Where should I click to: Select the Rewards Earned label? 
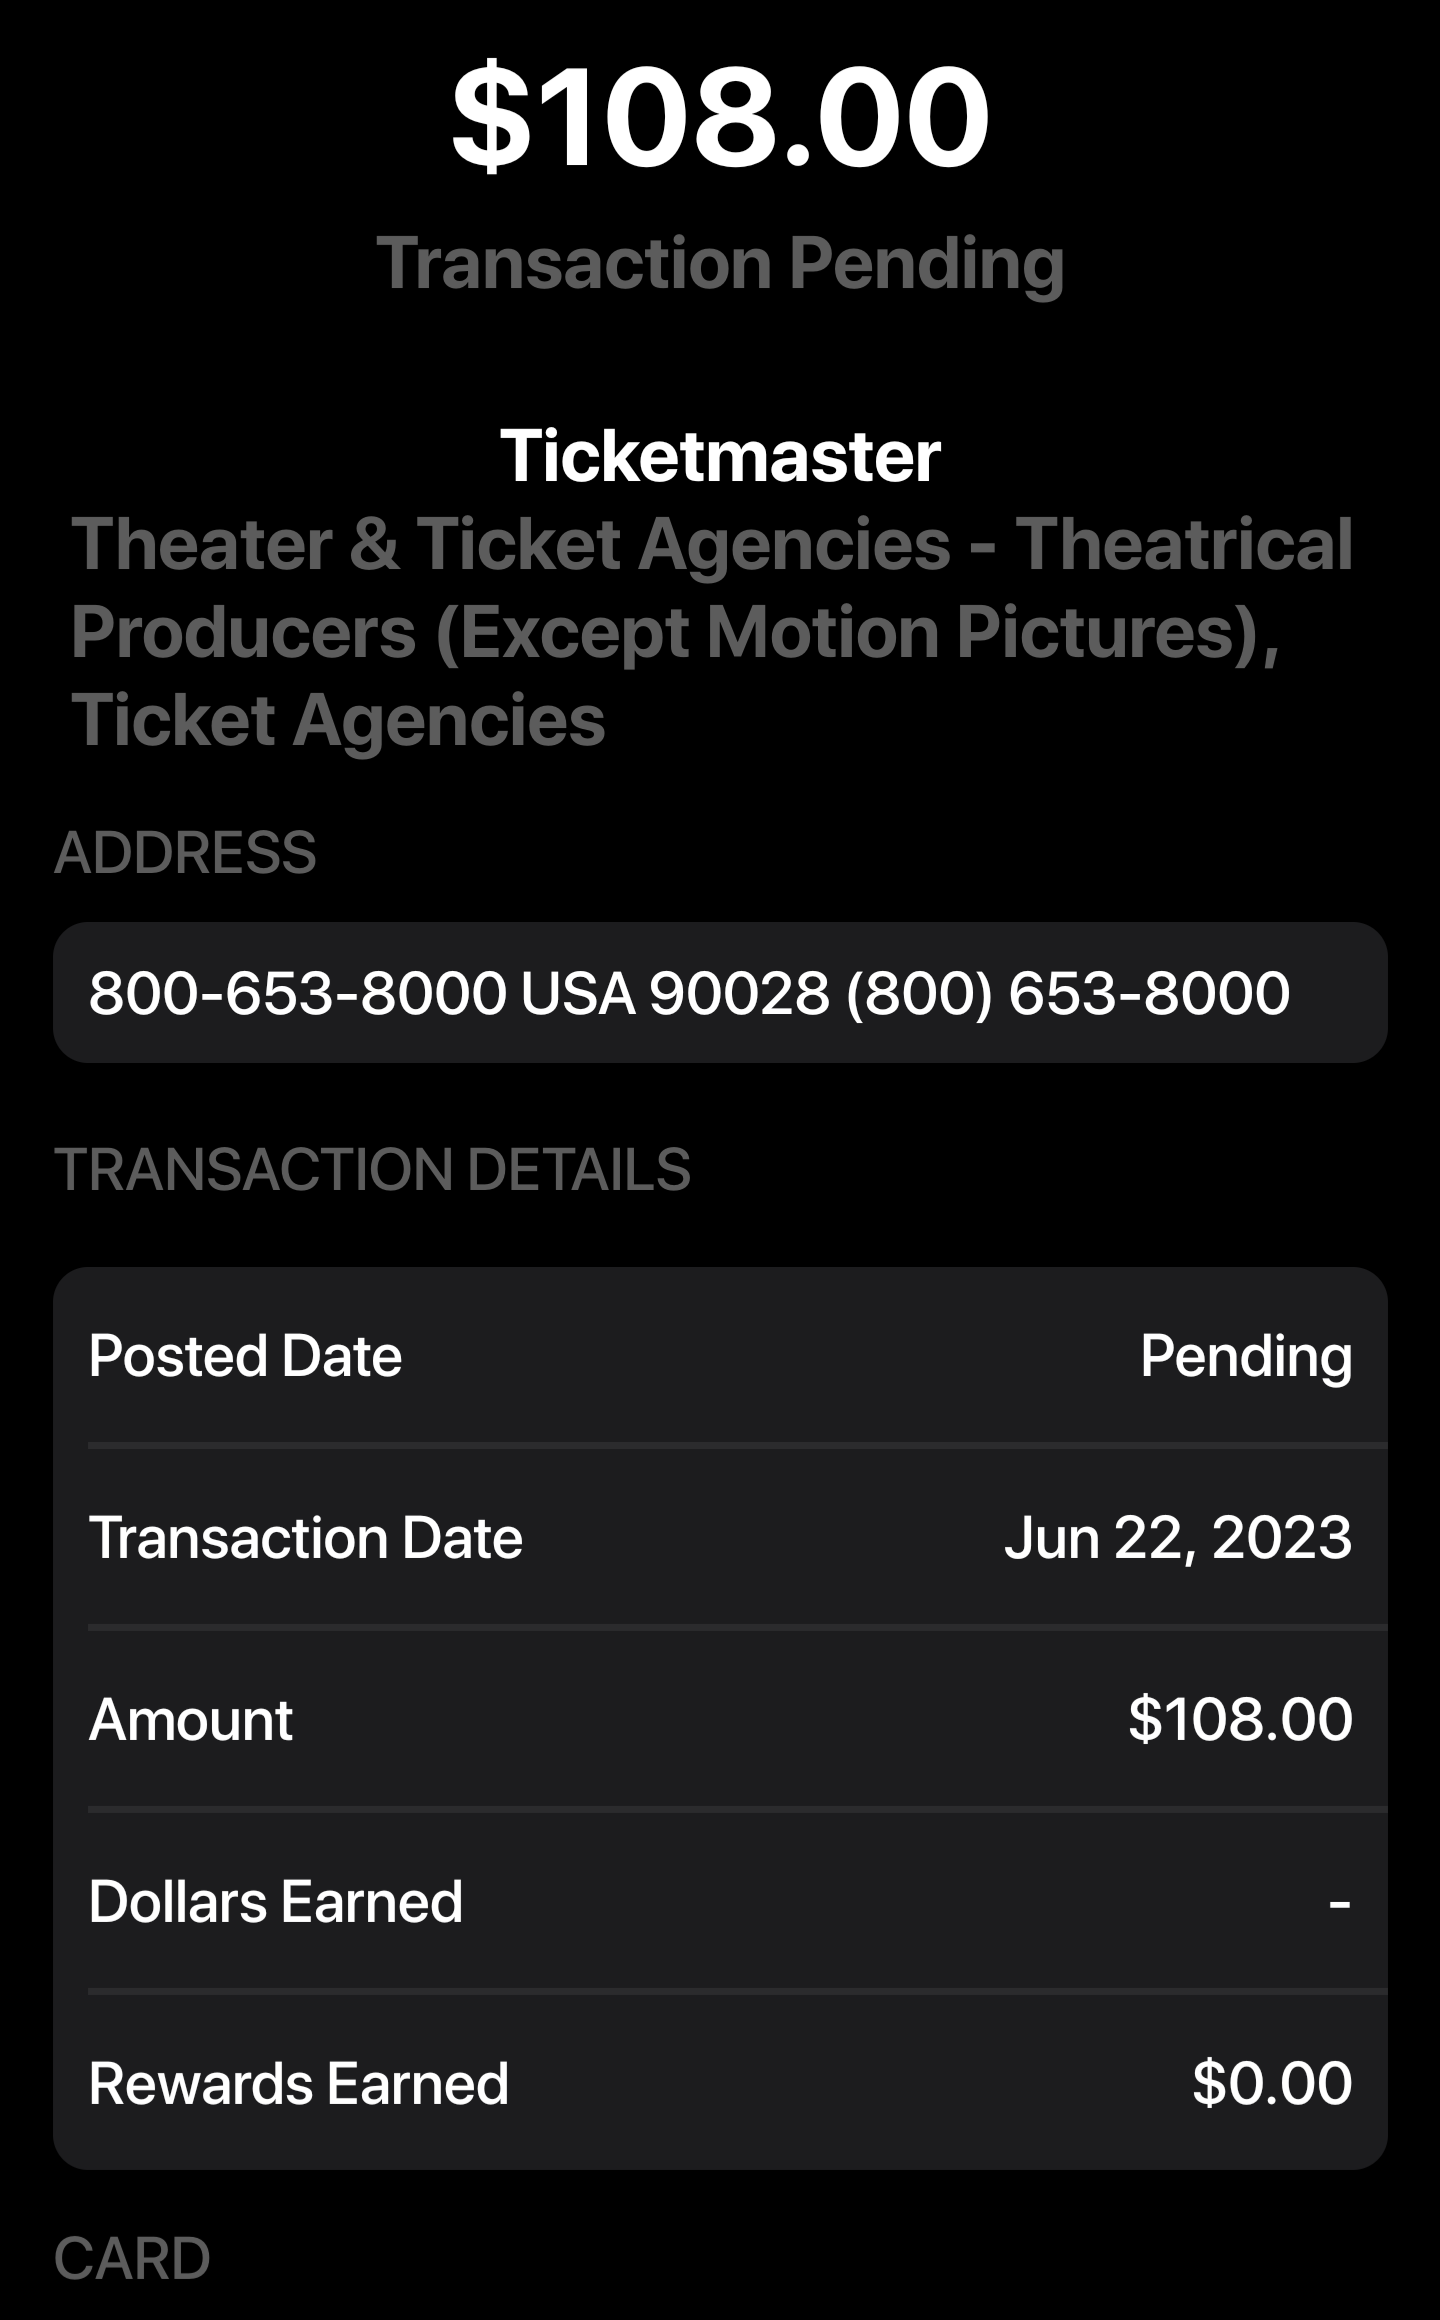pyautogui.click(x=298, y=2084)
